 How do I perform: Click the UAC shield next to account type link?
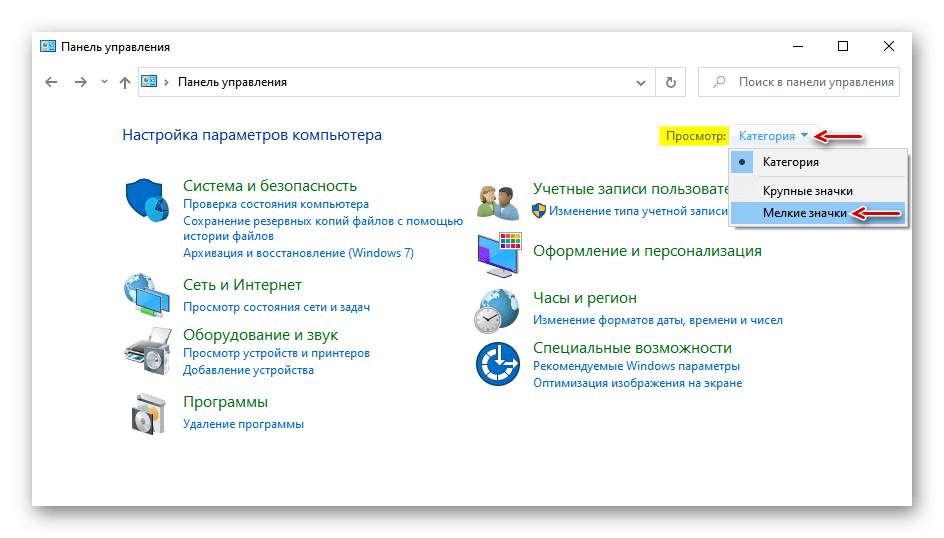point(539,211)
